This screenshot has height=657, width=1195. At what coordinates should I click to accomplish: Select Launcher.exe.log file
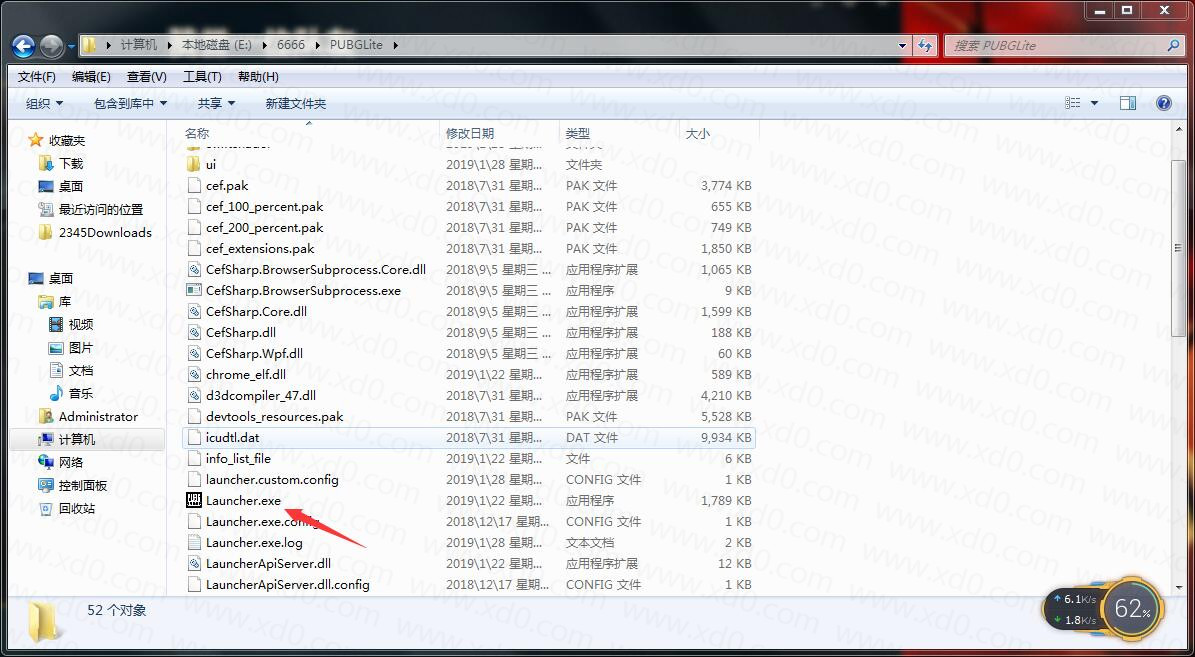point(255,543)
